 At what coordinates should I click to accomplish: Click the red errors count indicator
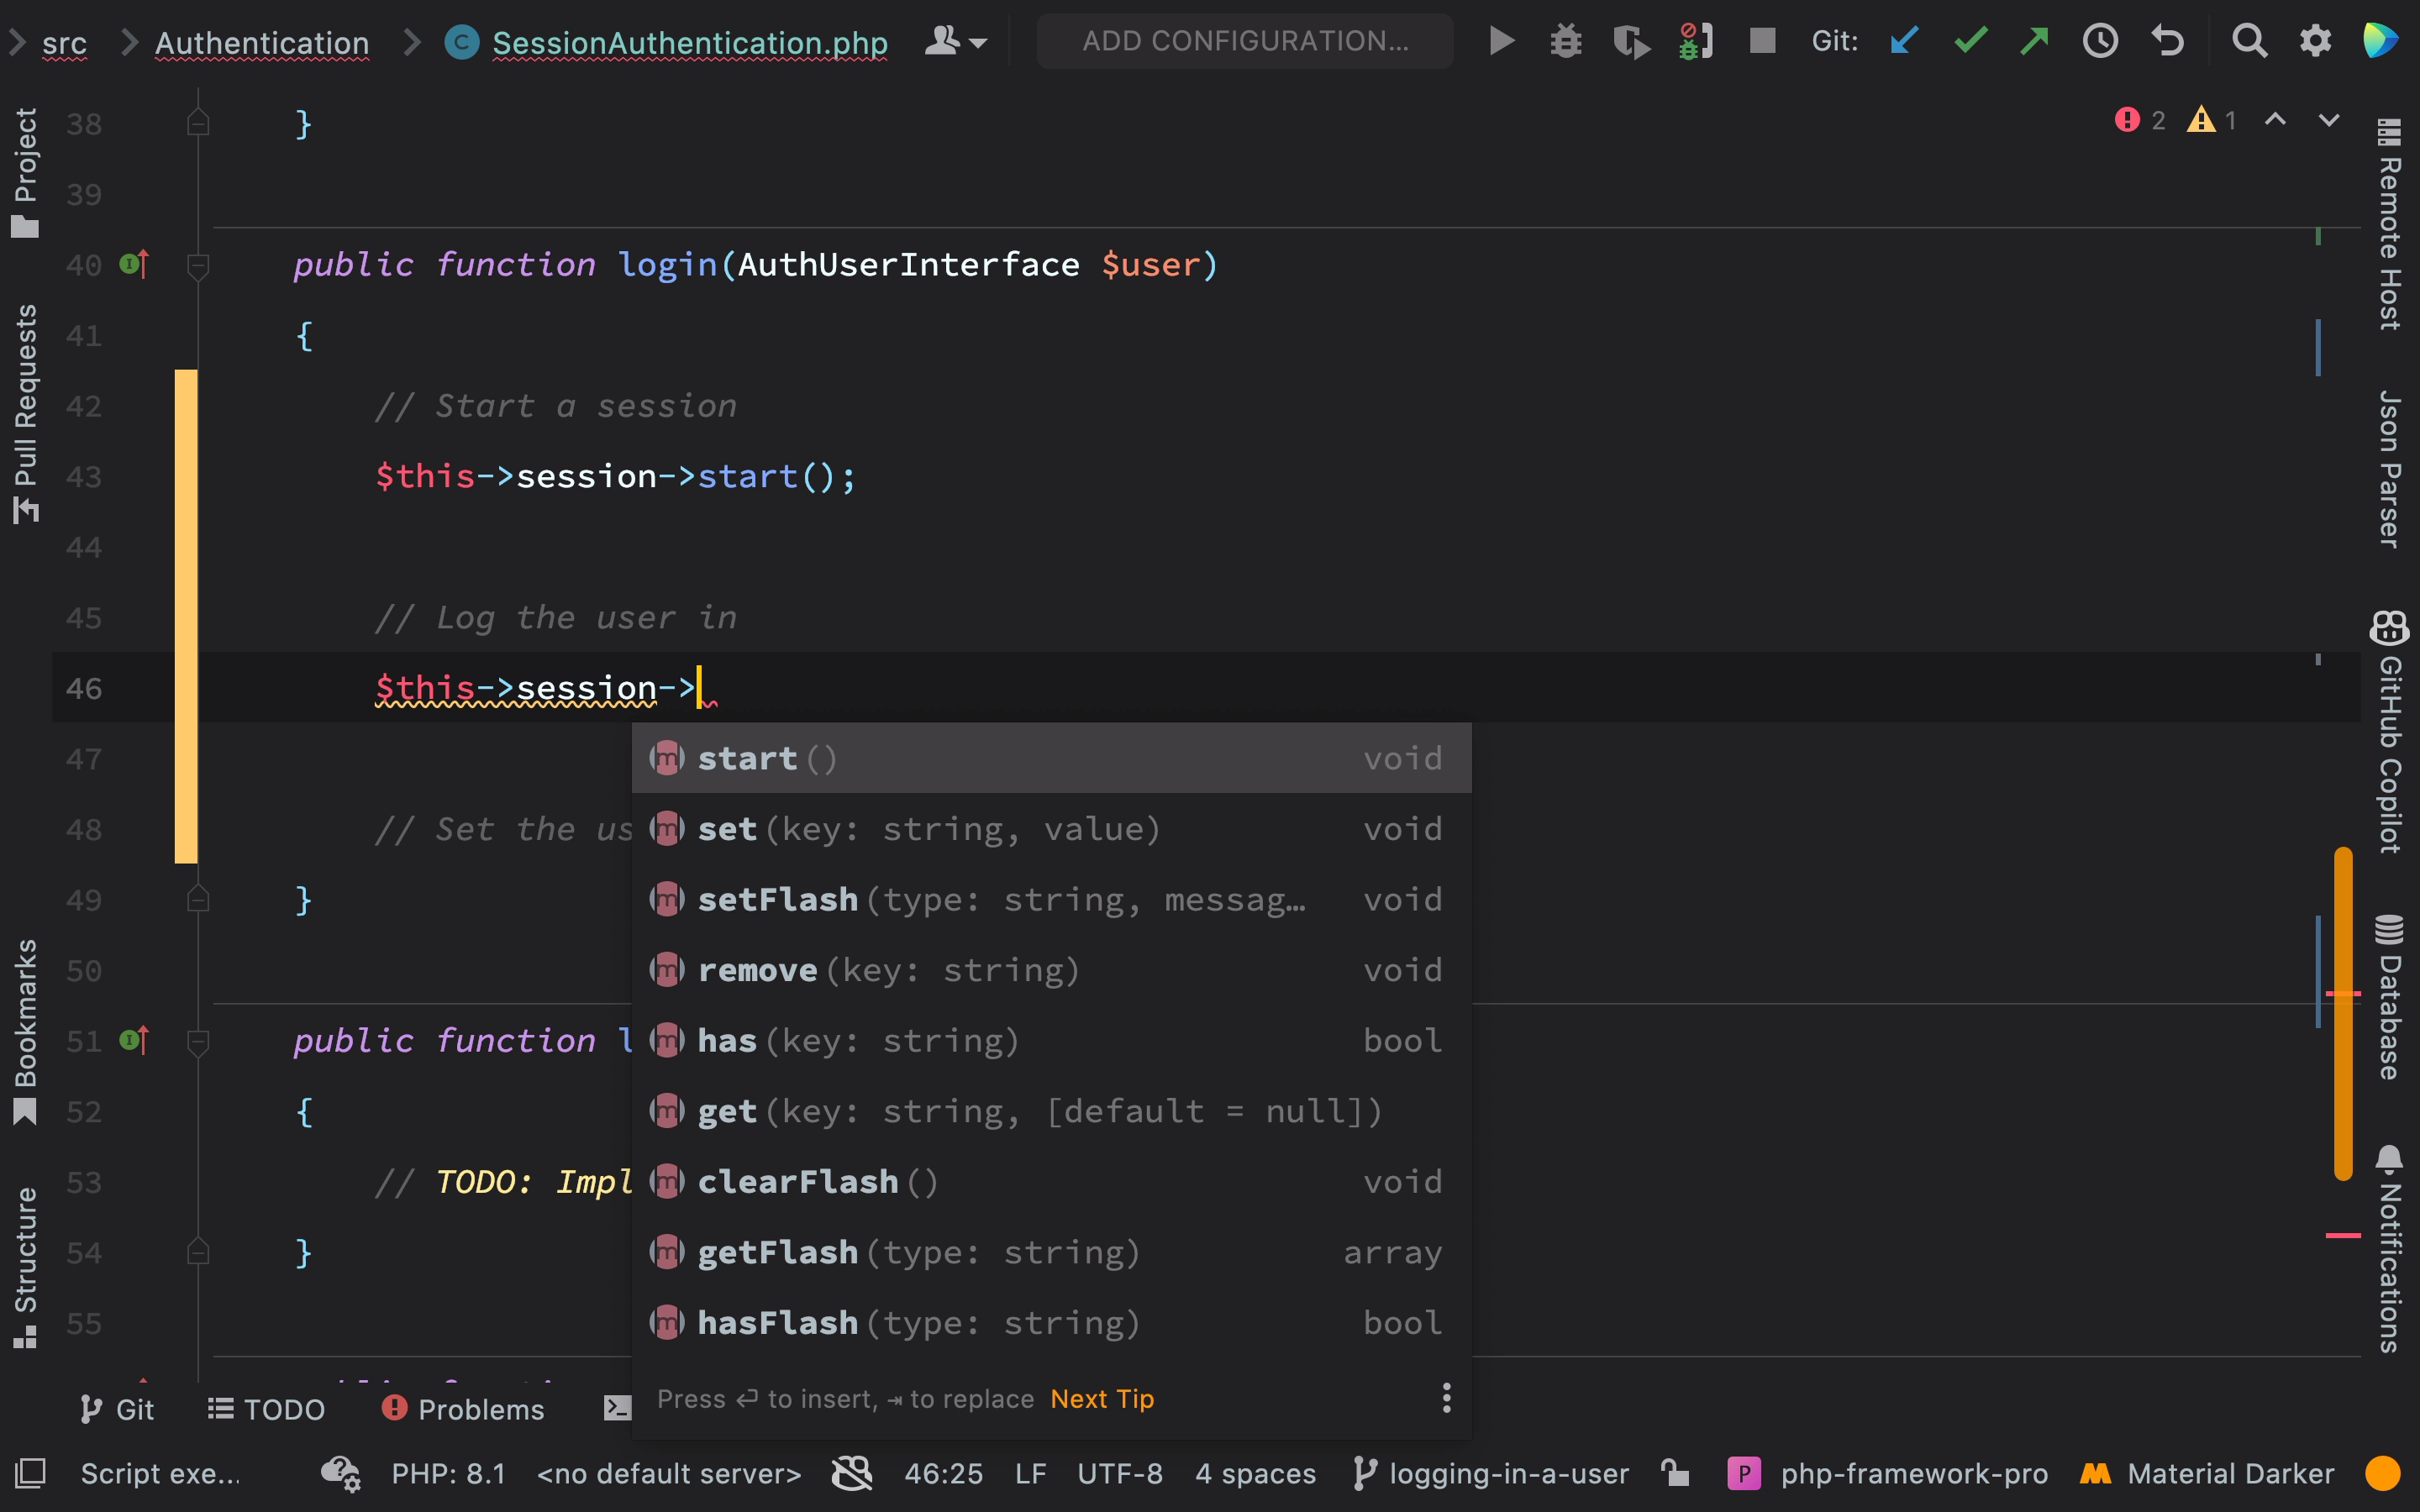2140,120
